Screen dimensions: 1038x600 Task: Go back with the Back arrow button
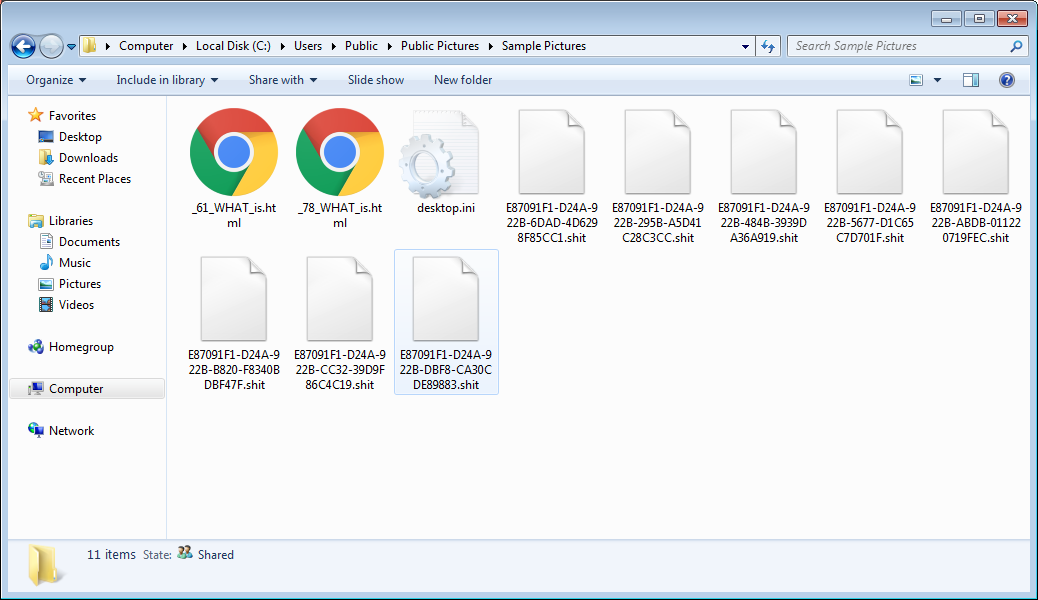click(23, 46)
